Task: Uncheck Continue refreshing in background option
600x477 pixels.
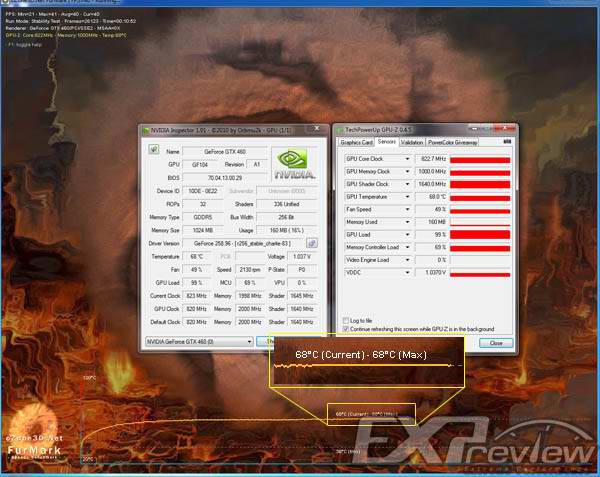Action: click(346, 329)
